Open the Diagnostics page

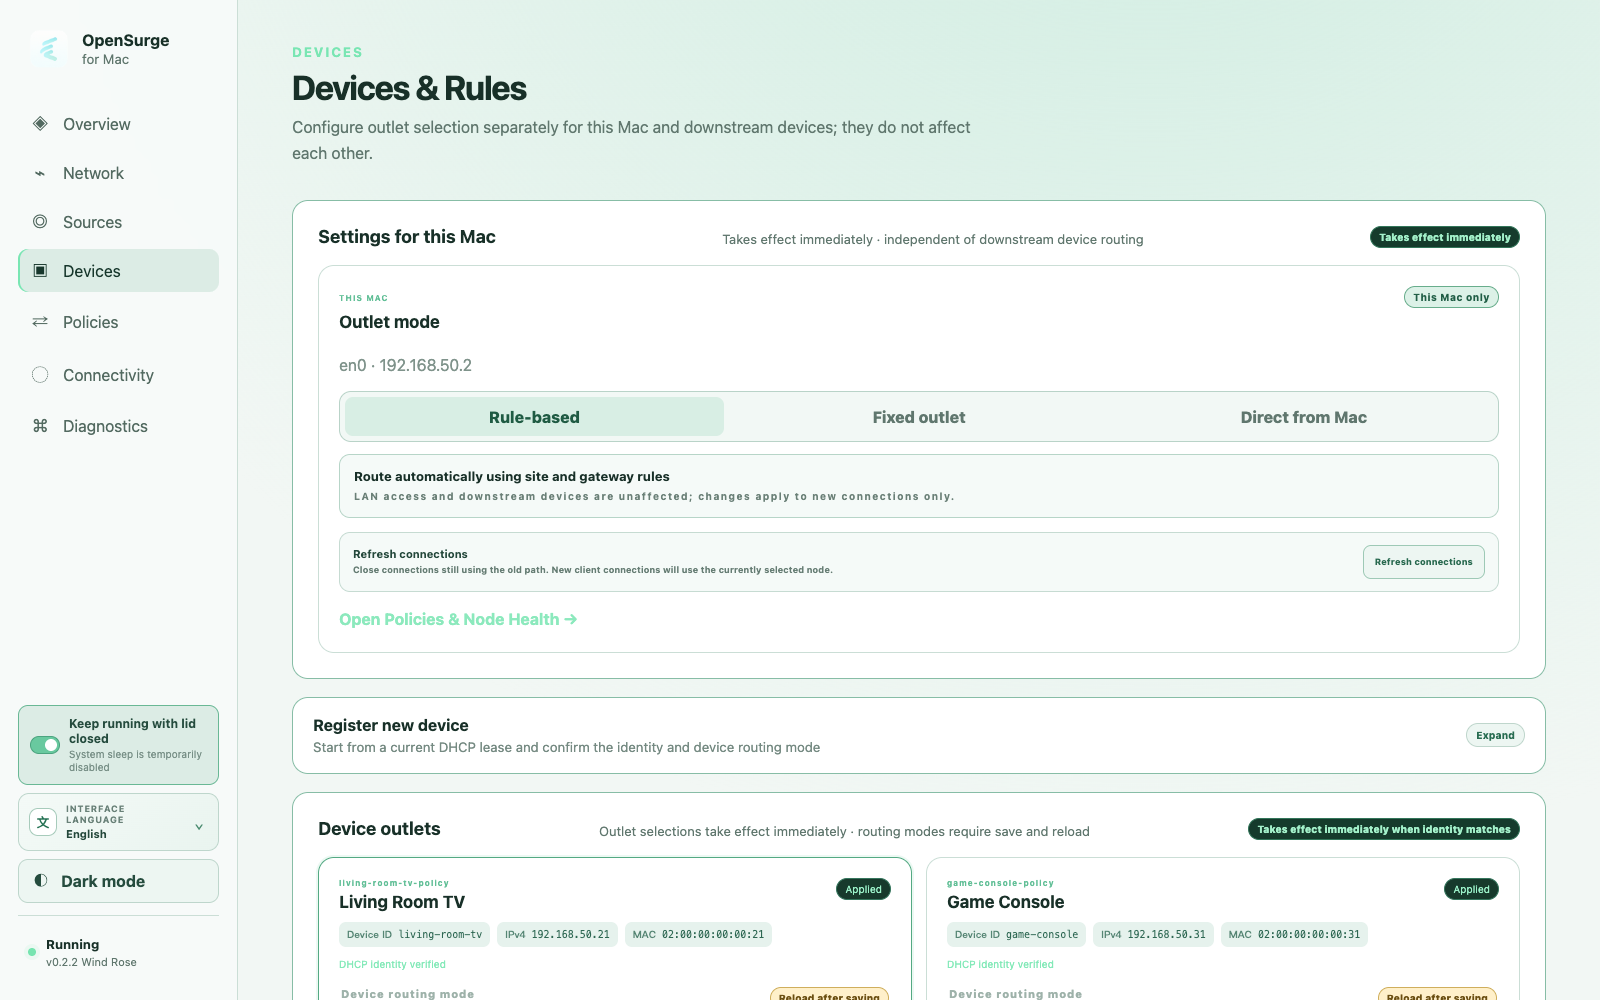[118, 426]
